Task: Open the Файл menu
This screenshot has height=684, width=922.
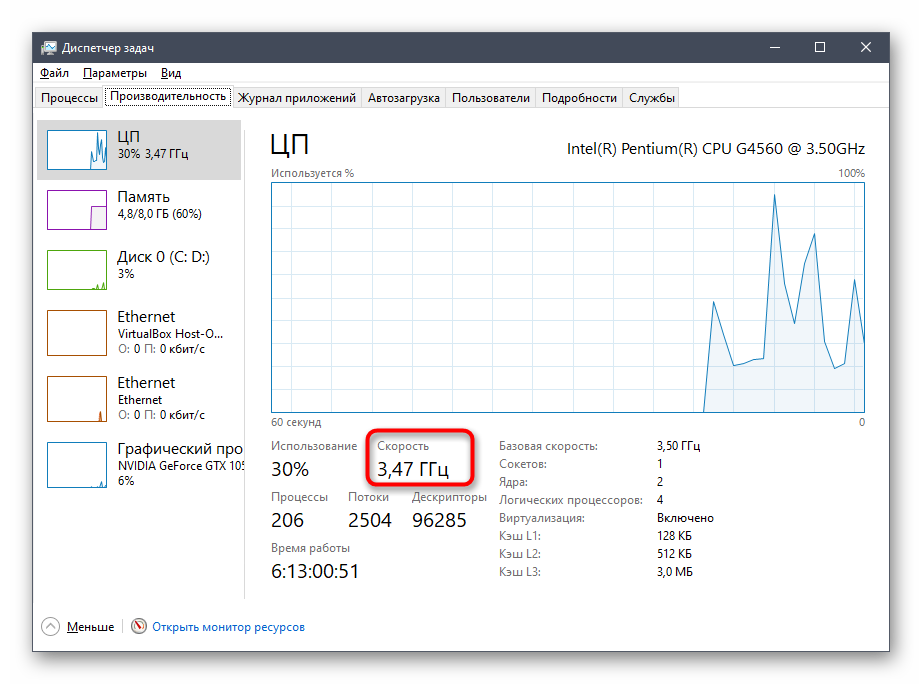Action: pos(54,73)
